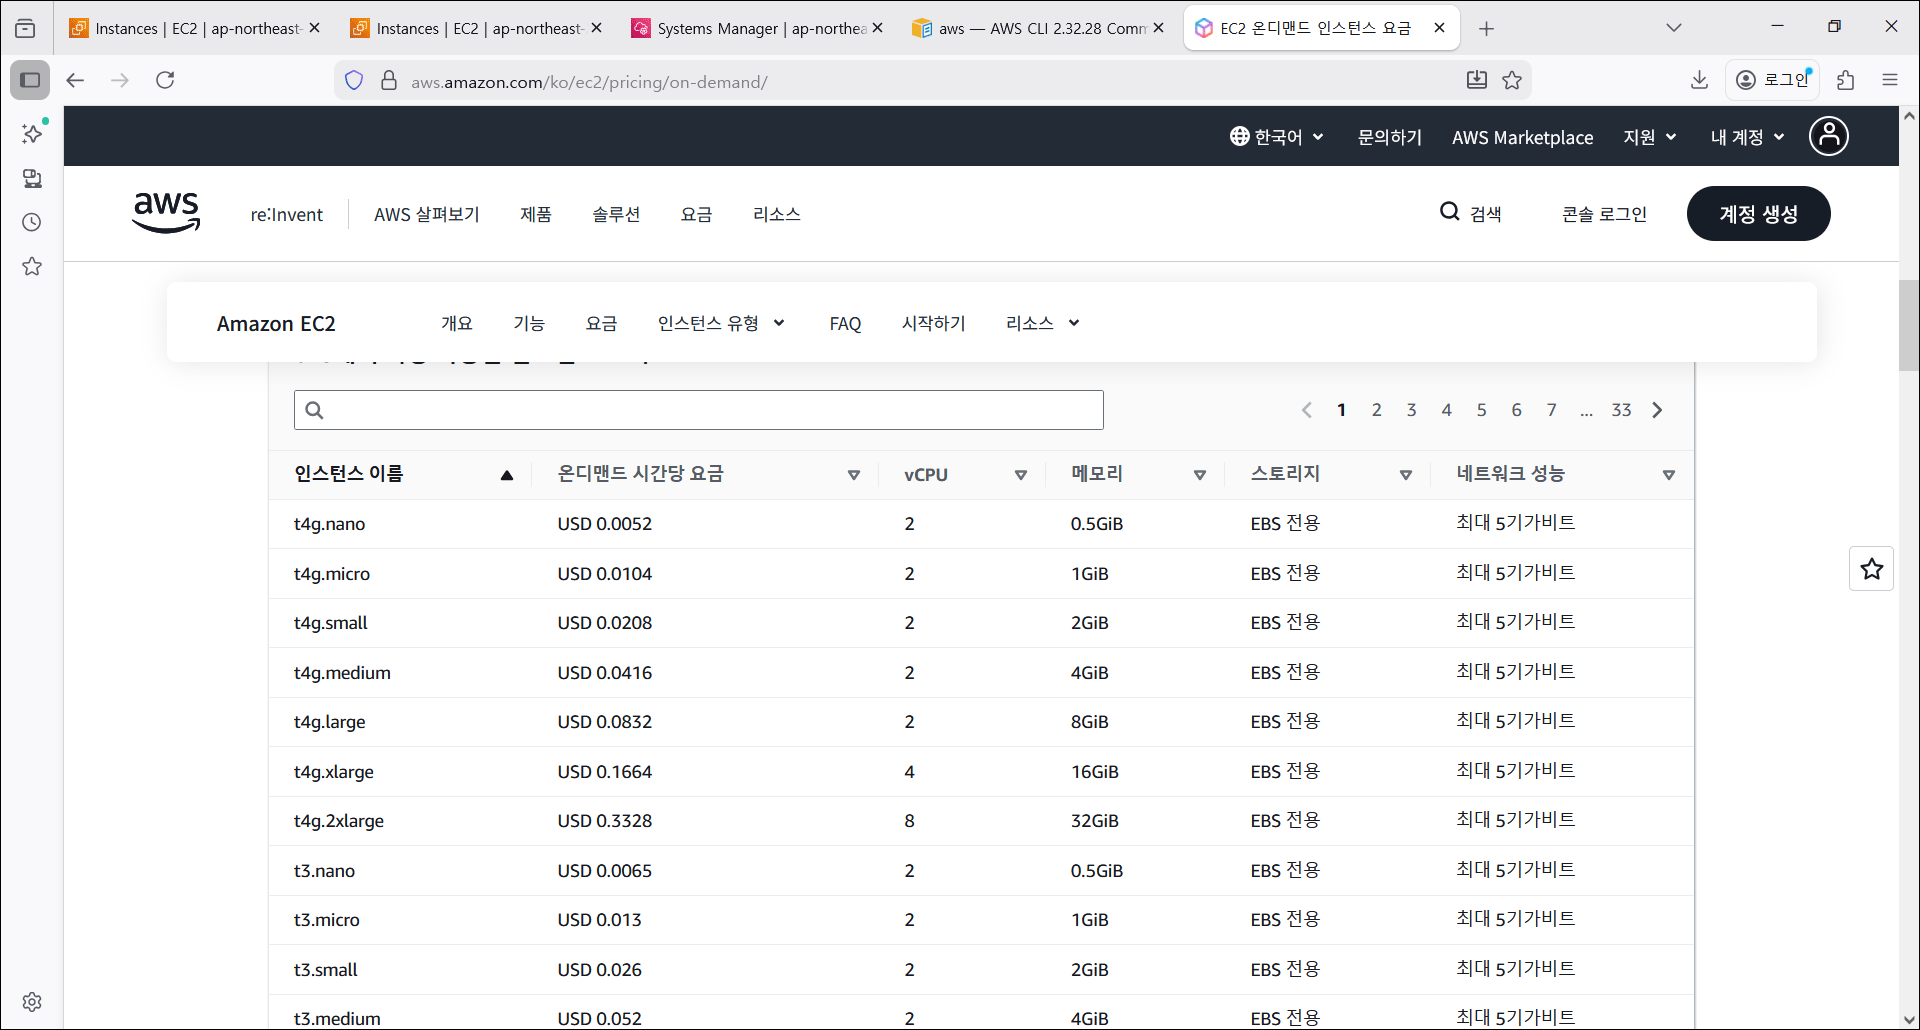Open synced tabs in the sidebar

(x=32, y=178)
